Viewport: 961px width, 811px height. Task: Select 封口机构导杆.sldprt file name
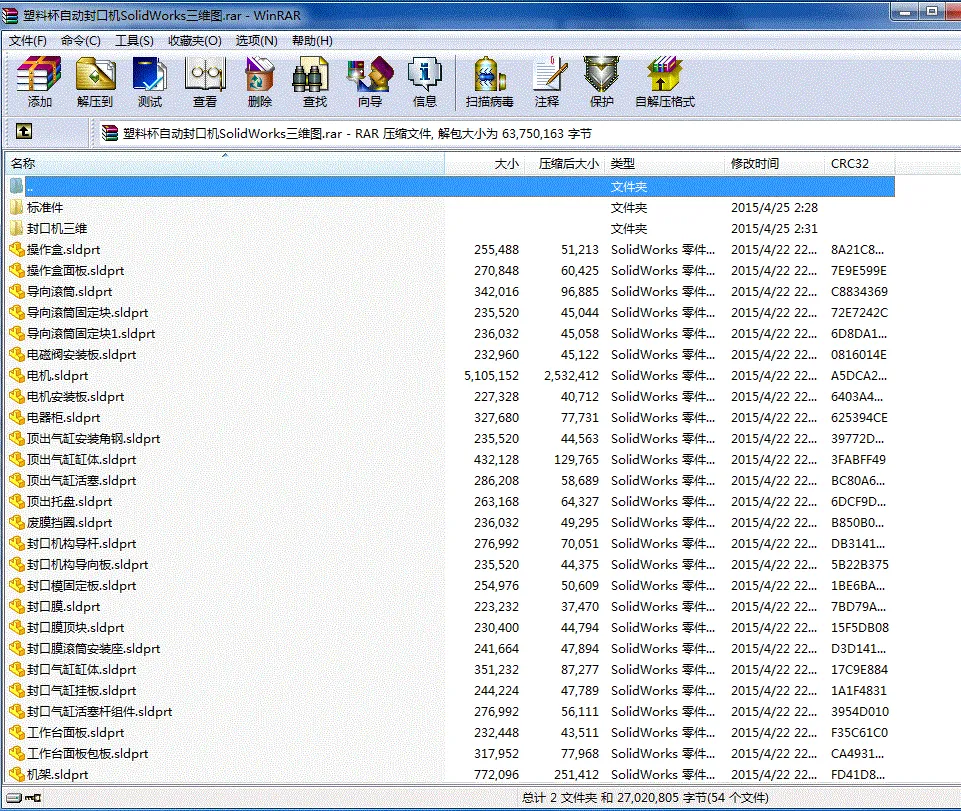(82, 543)
